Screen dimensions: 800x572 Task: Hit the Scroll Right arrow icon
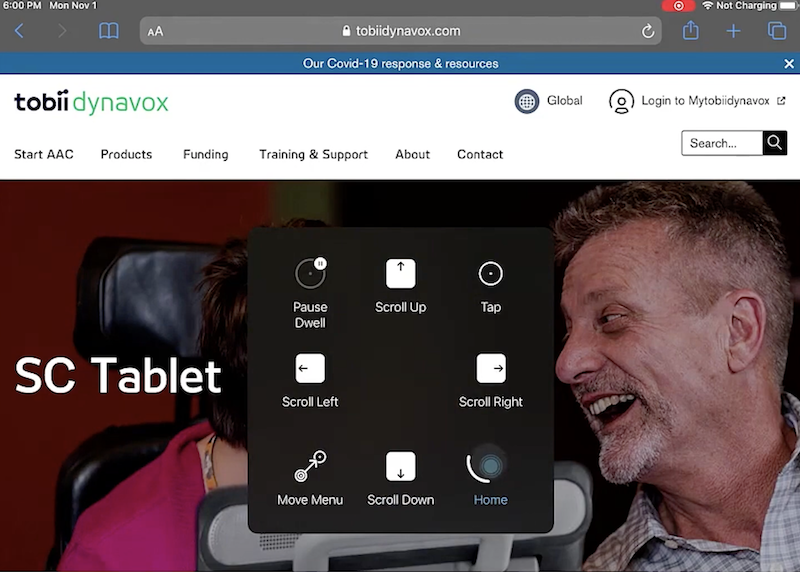click(490, 369)
